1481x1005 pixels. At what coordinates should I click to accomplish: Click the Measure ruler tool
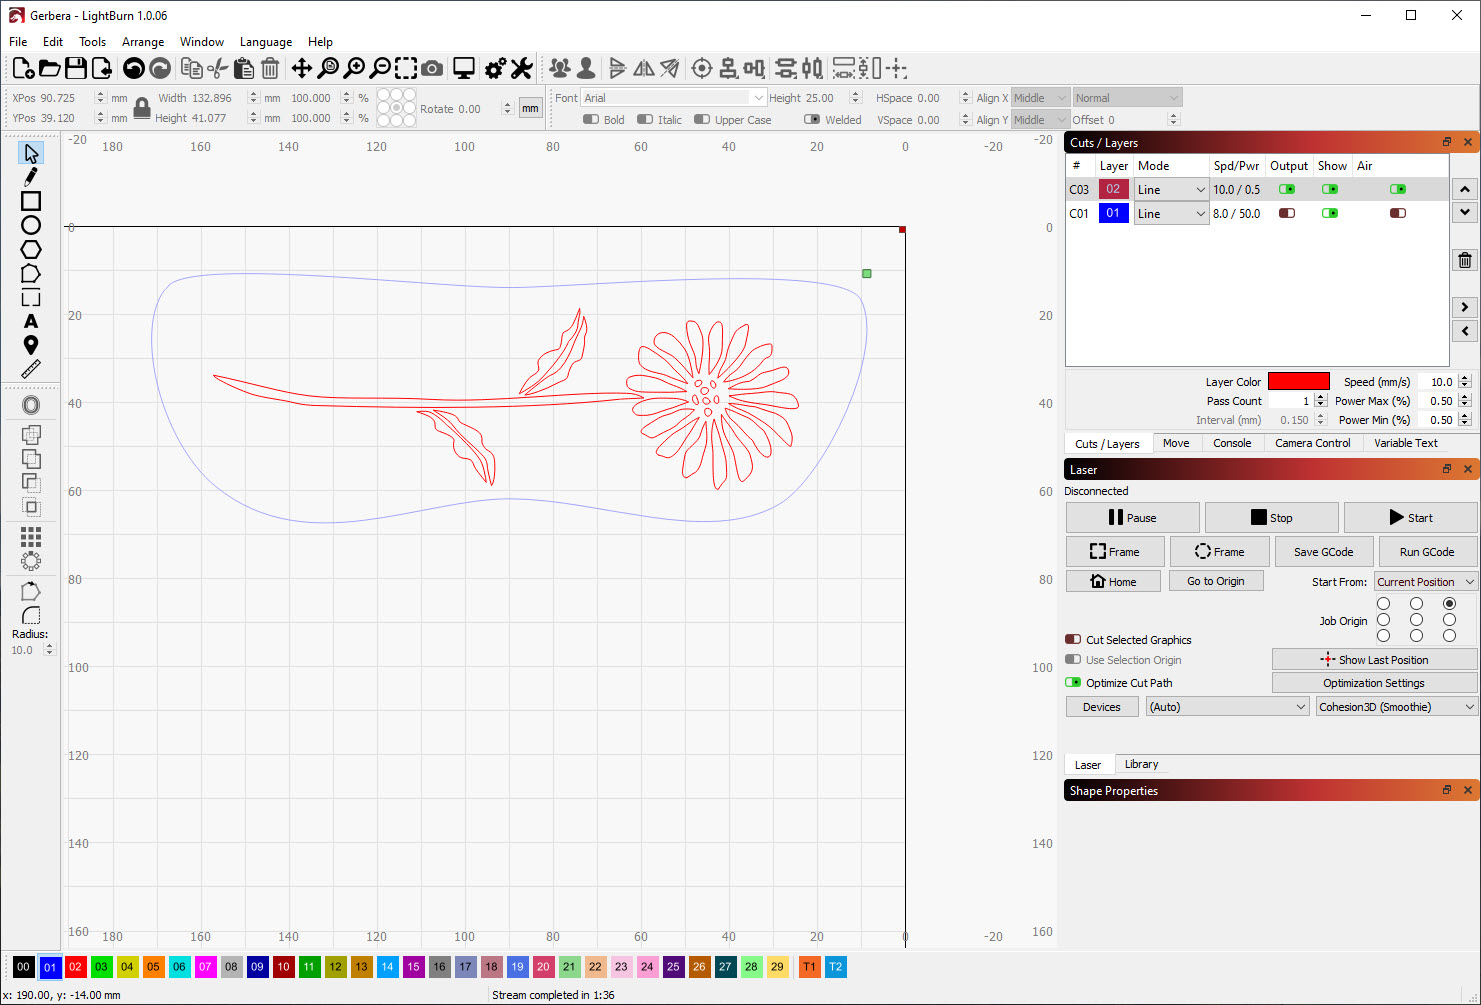31,370
